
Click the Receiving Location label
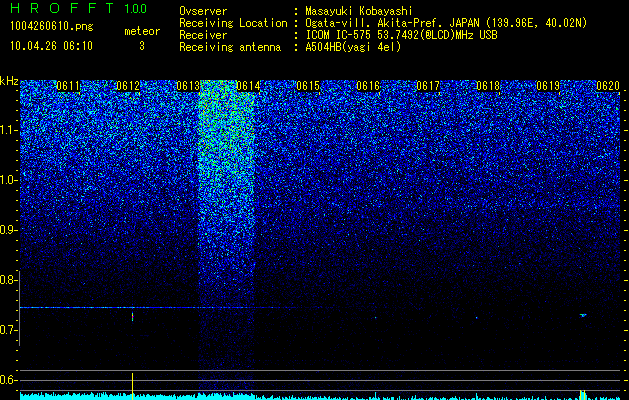coord(233,23)
